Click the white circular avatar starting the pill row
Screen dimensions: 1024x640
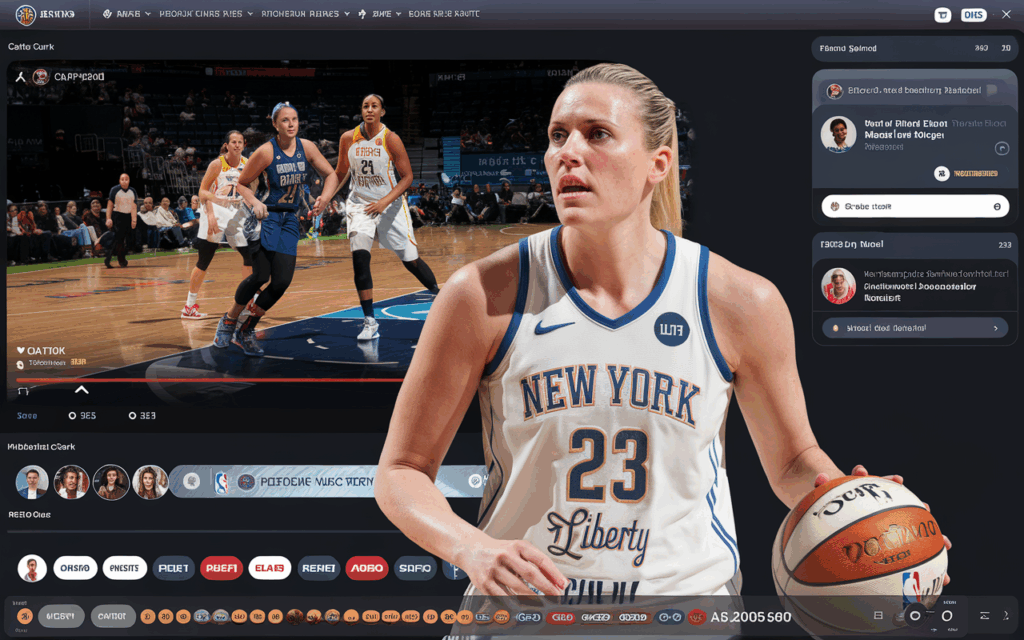point(32,568)
